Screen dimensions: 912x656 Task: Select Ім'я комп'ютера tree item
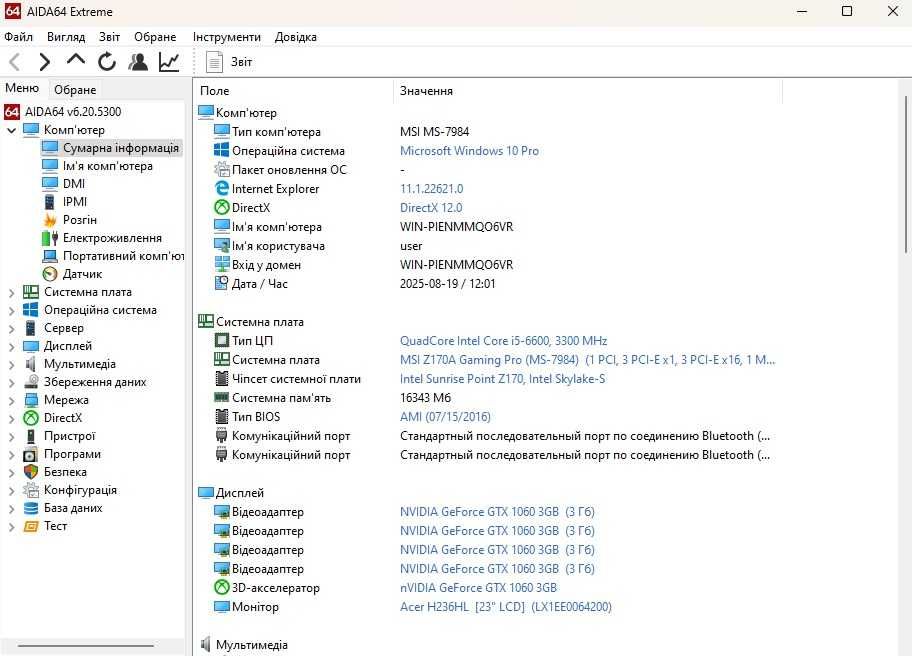(97, 166)
